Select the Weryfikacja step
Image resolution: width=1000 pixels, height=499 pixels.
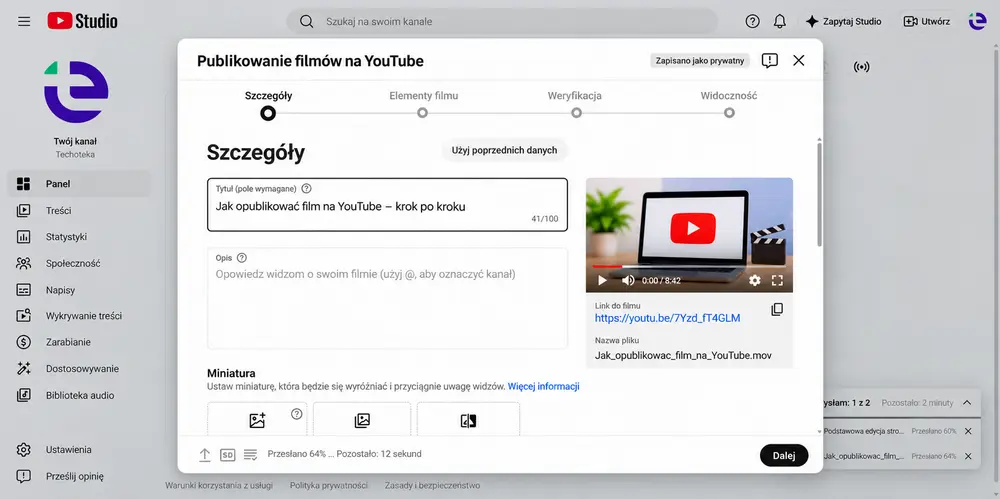575,105
